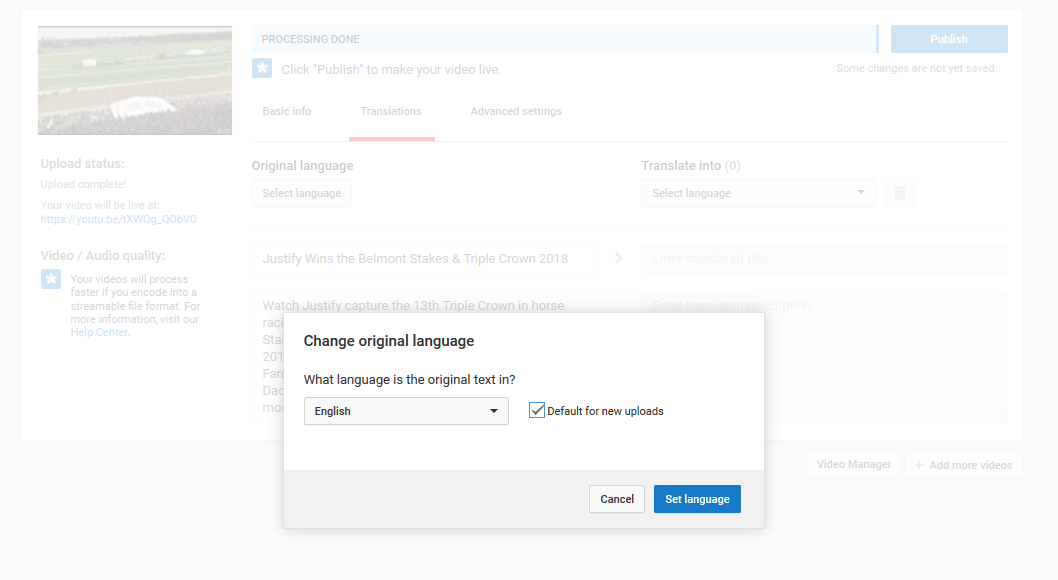The height and width of the screenshot is (580, 1058).
Task: Cancel the Change original language dialog
Action: click(617, 499)
